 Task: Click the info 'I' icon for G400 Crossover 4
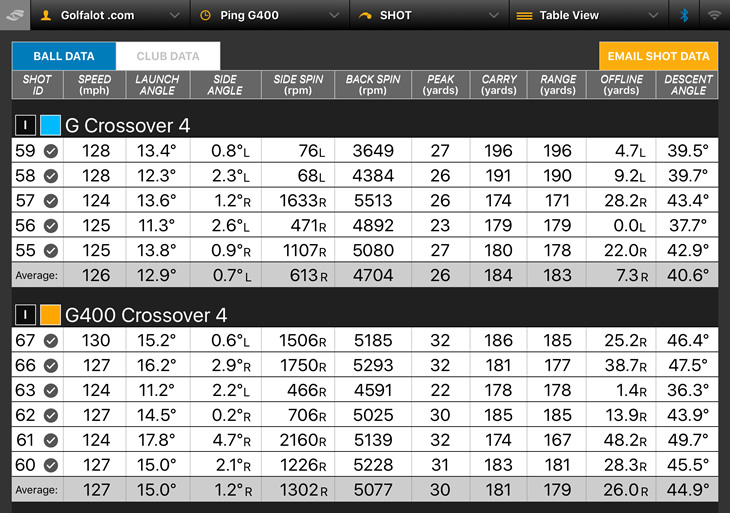click(x=25, y=315)
